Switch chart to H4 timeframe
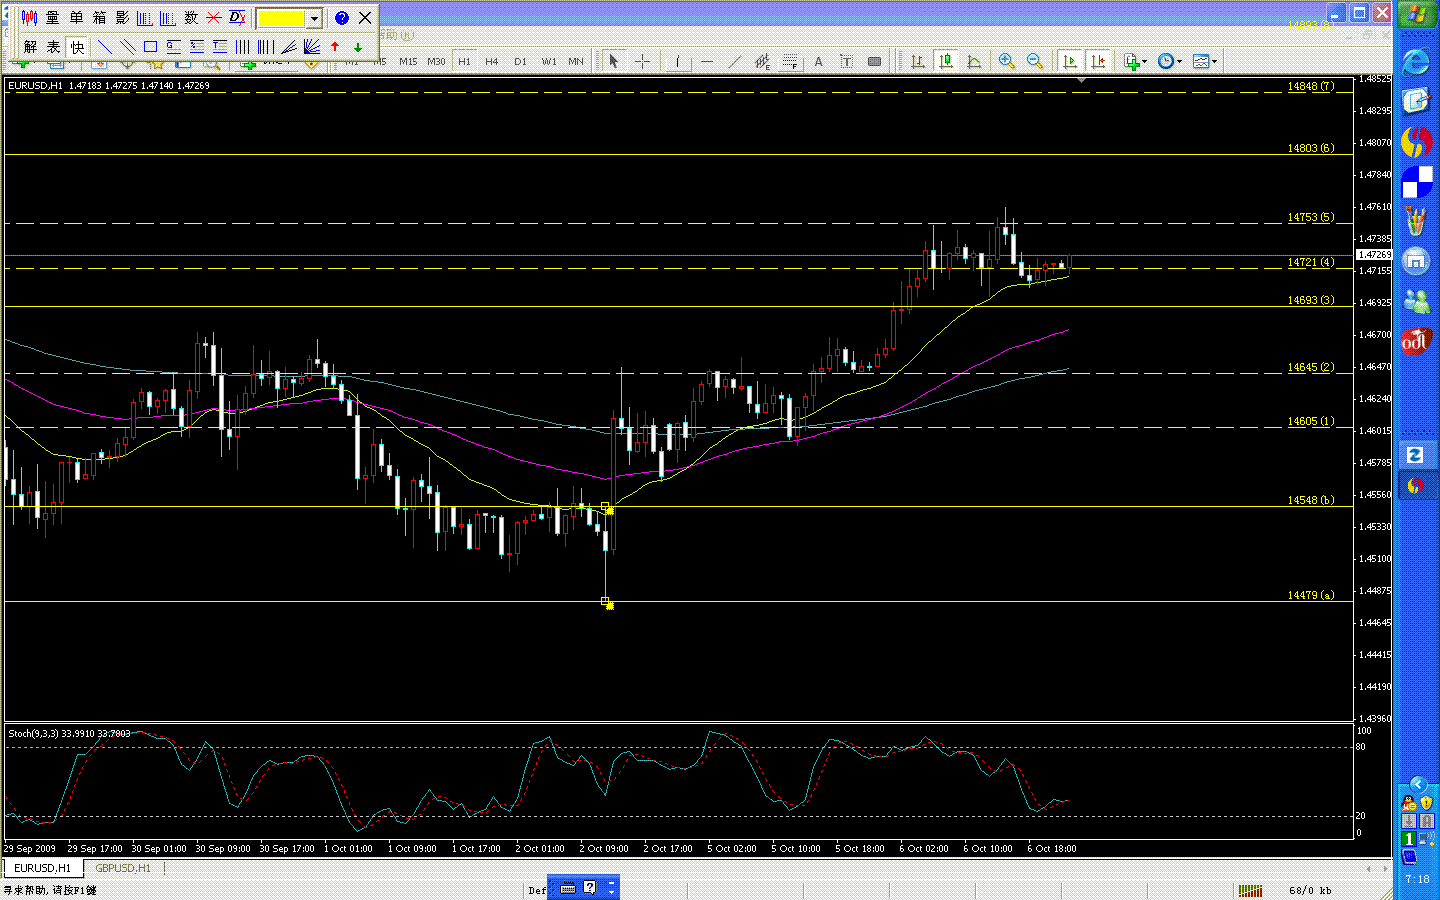Screen dimensions: 1440x900 tap(492, 62)
